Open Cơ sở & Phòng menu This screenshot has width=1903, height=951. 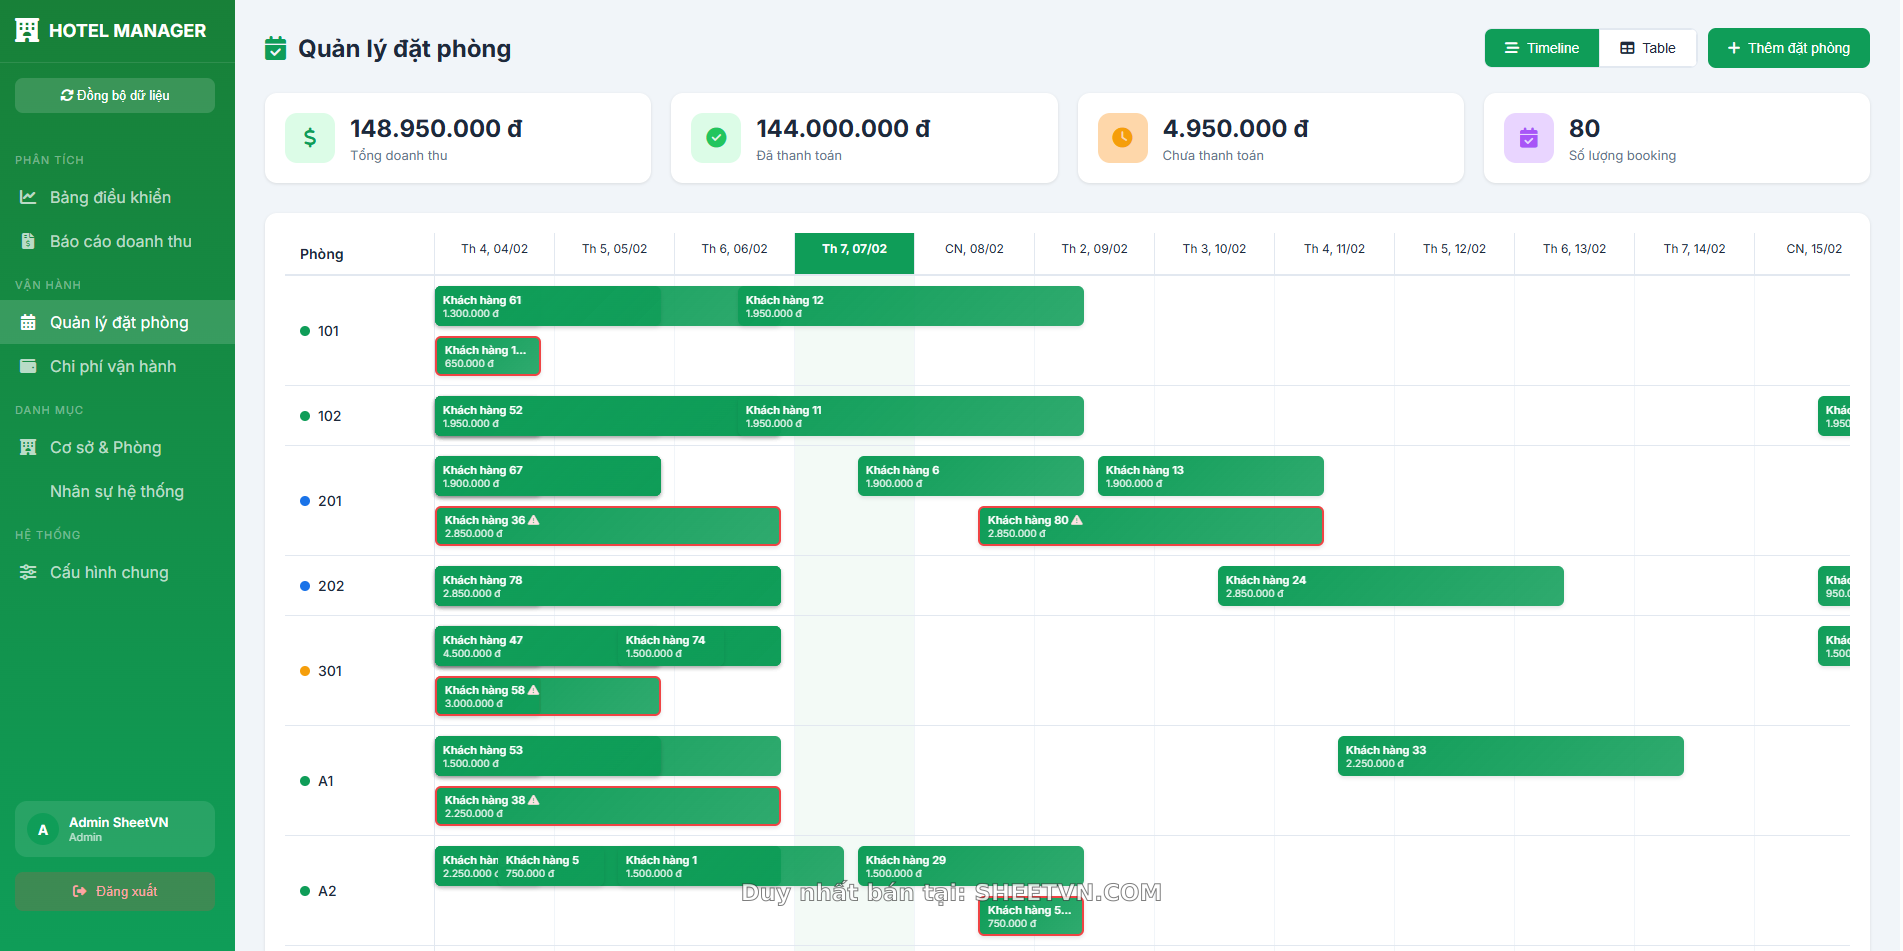105,448
